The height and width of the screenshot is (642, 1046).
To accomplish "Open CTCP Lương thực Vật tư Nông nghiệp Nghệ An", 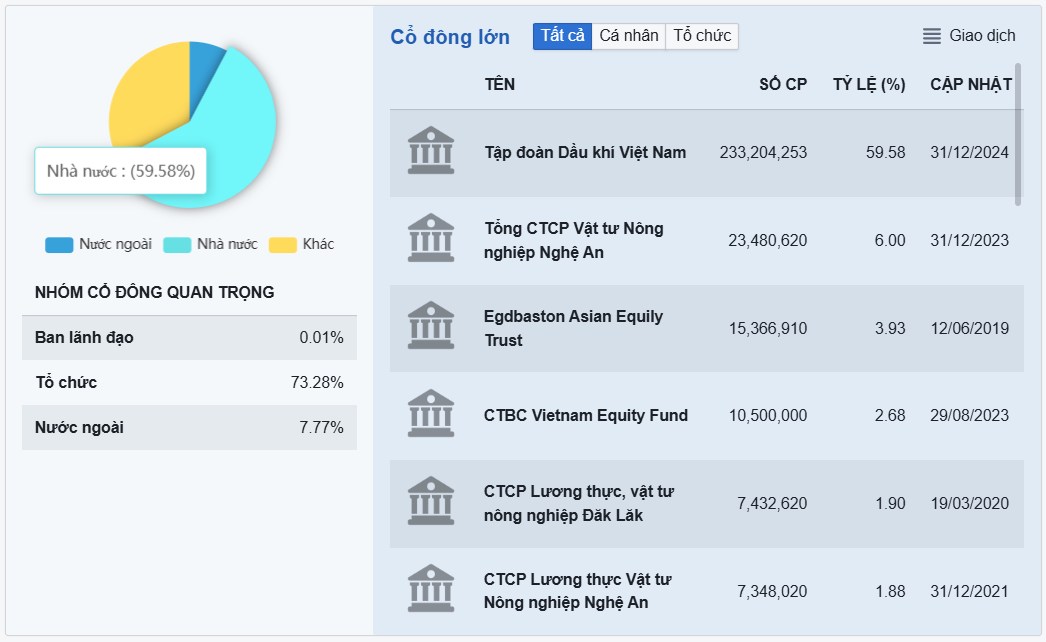I will 577,591.
